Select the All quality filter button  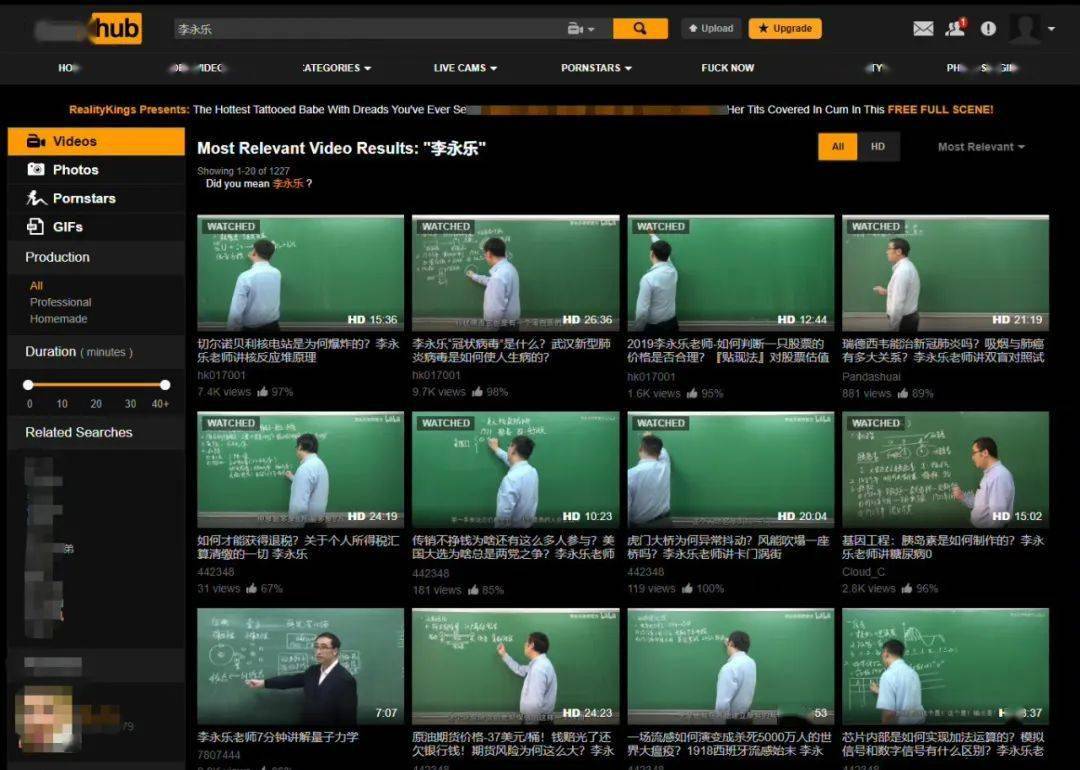pyautogui.click(x=838, y=147)
